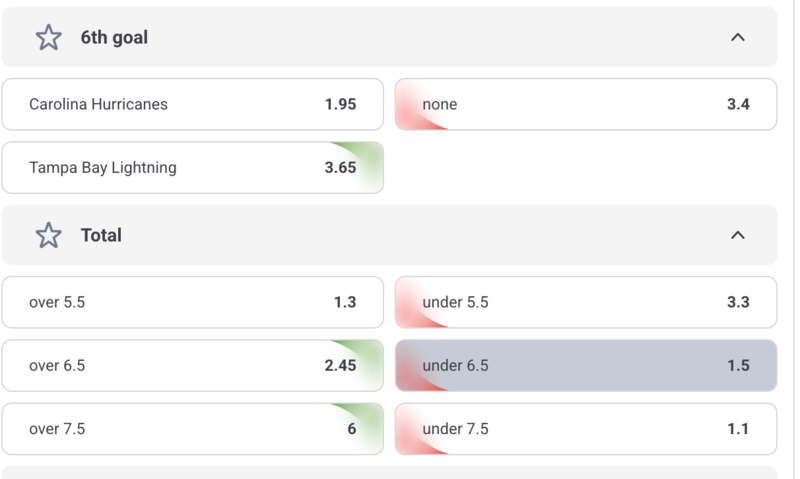Click the 1.95 odds value
800x479 pixels.
tap(340, 104)
